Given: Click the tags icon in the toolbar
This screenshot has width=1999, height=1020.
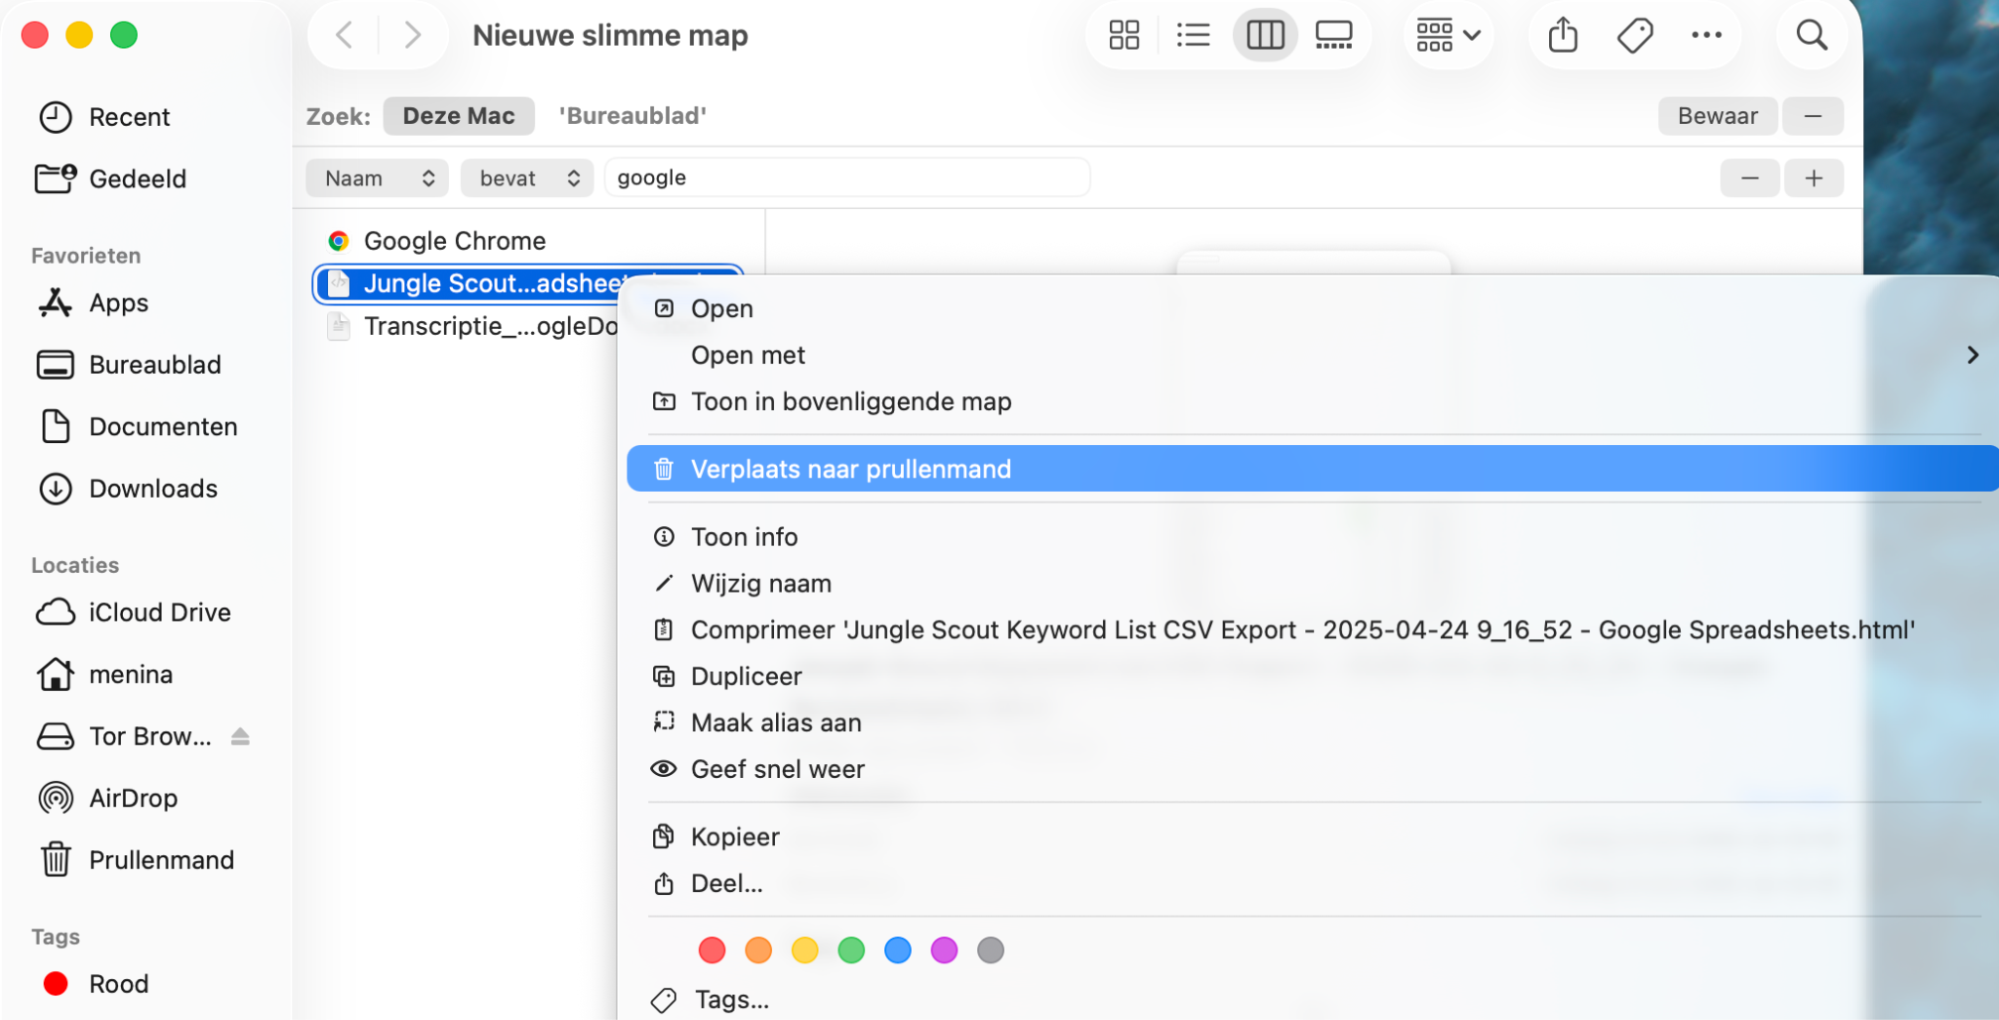Looking at the screenshot, I should pyautogui.click(x=1634, y=34).
